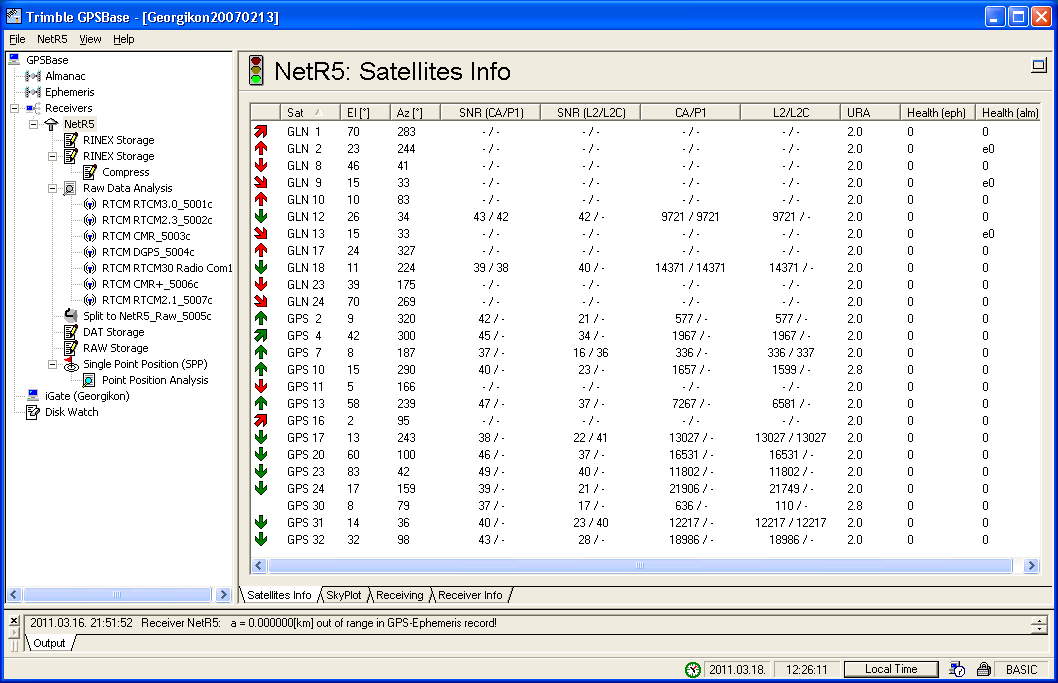
Task: Open the File menu
Action: click(17, 39)
